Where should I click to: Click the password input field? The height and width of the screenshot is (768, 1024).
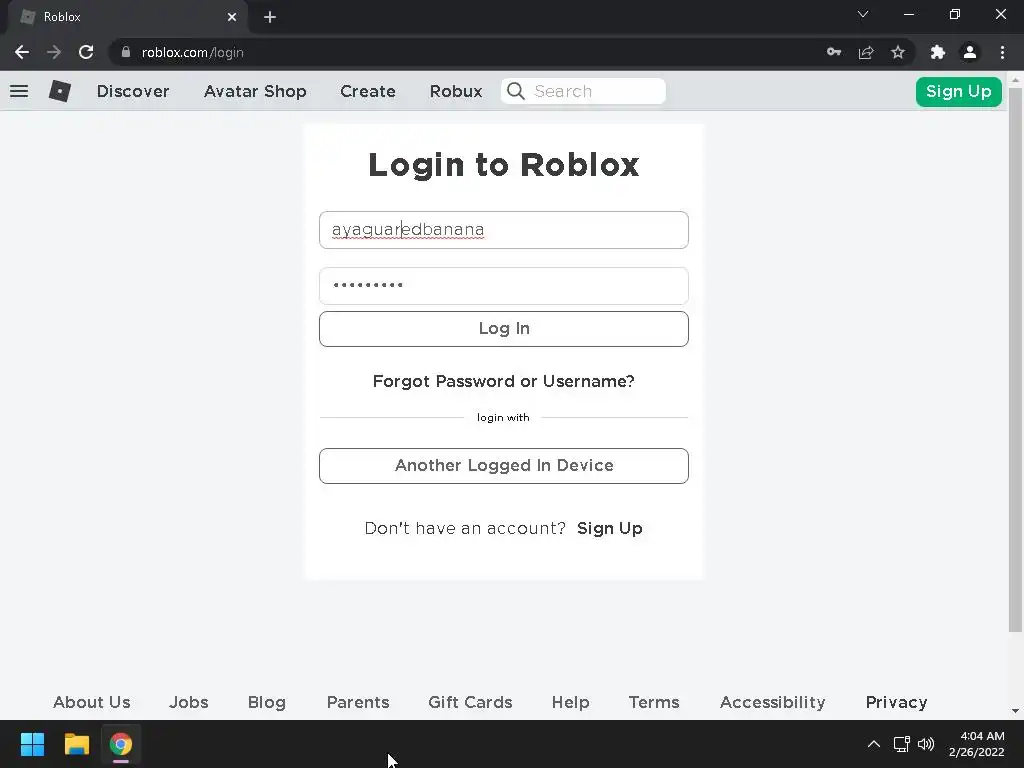tap(504, 285)
